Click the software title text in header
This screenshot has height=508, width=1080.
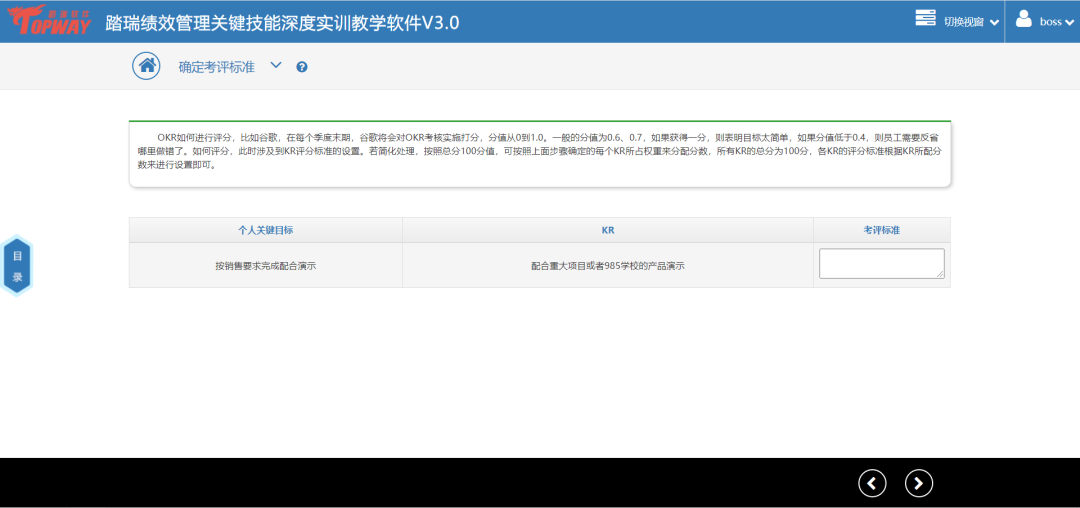click(282, 22)
